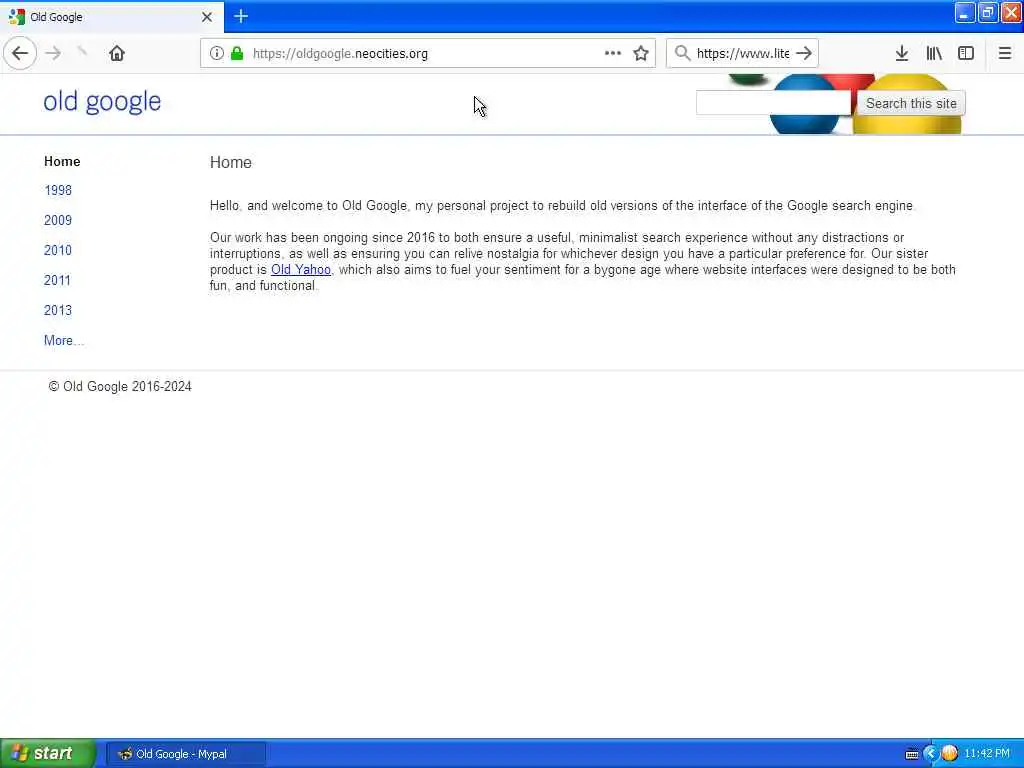Screen dimensions: 1024x768
Task: Open the 2009 version link
Action: point(58,221)
